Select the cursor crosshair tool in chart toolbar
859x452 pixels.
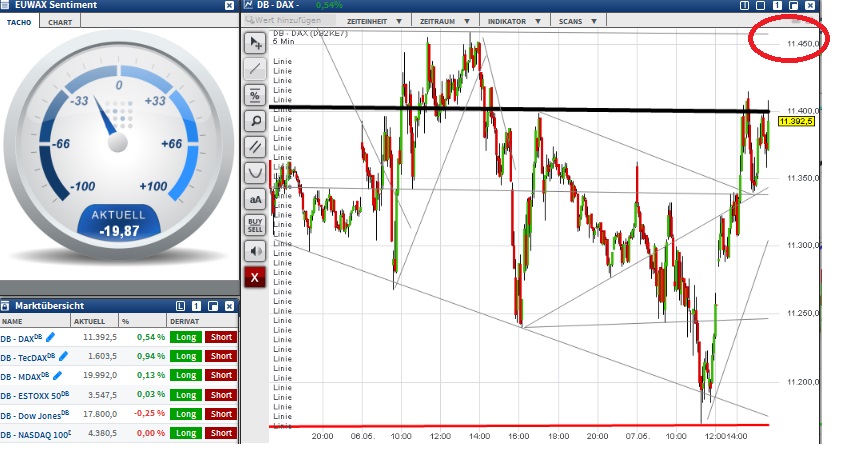[x=255, y=42]
